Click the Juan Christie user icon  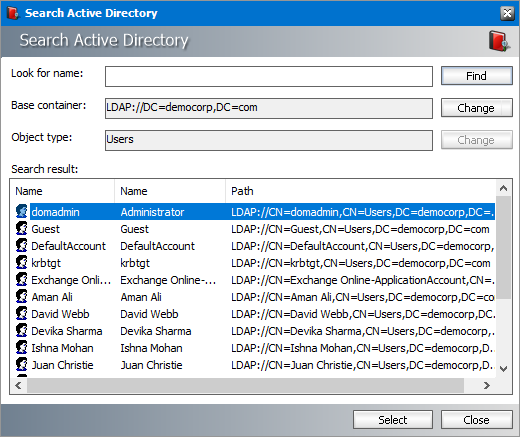click(22, 365)
